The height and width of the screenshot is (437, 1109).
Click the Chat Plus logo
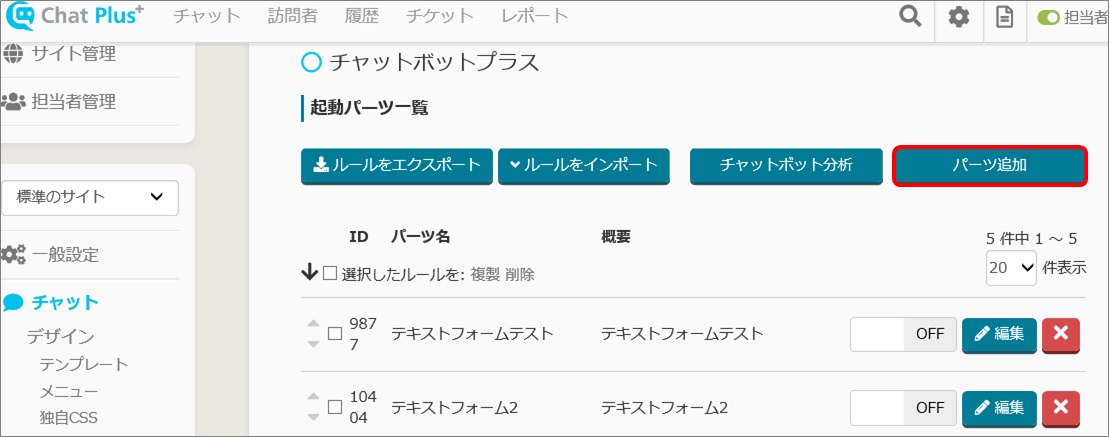pos(74,16)
